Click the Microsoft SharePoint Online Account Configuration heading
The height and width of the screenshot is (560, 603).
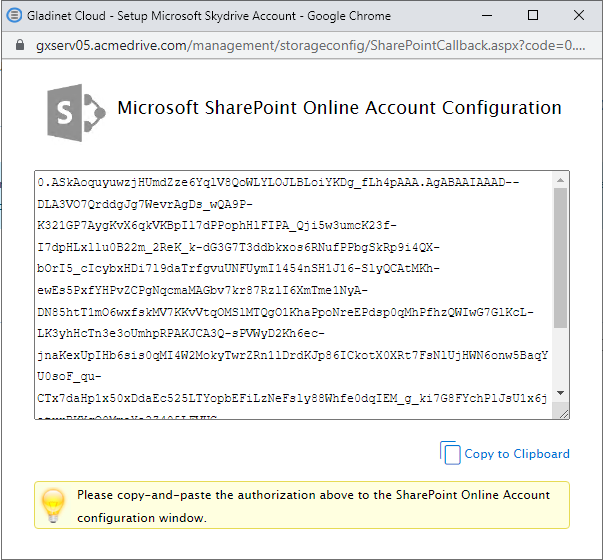click(x=339, y=108)
